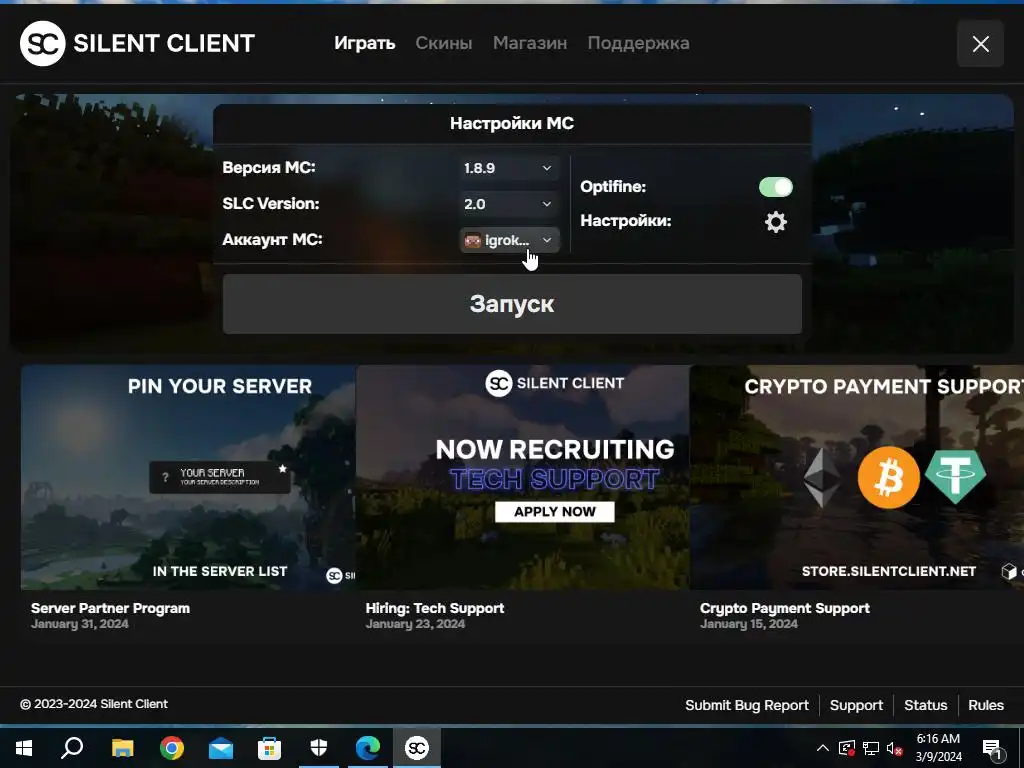
Task: Open the Версия MC 1.8.9 dropdown
Action: 508,168
